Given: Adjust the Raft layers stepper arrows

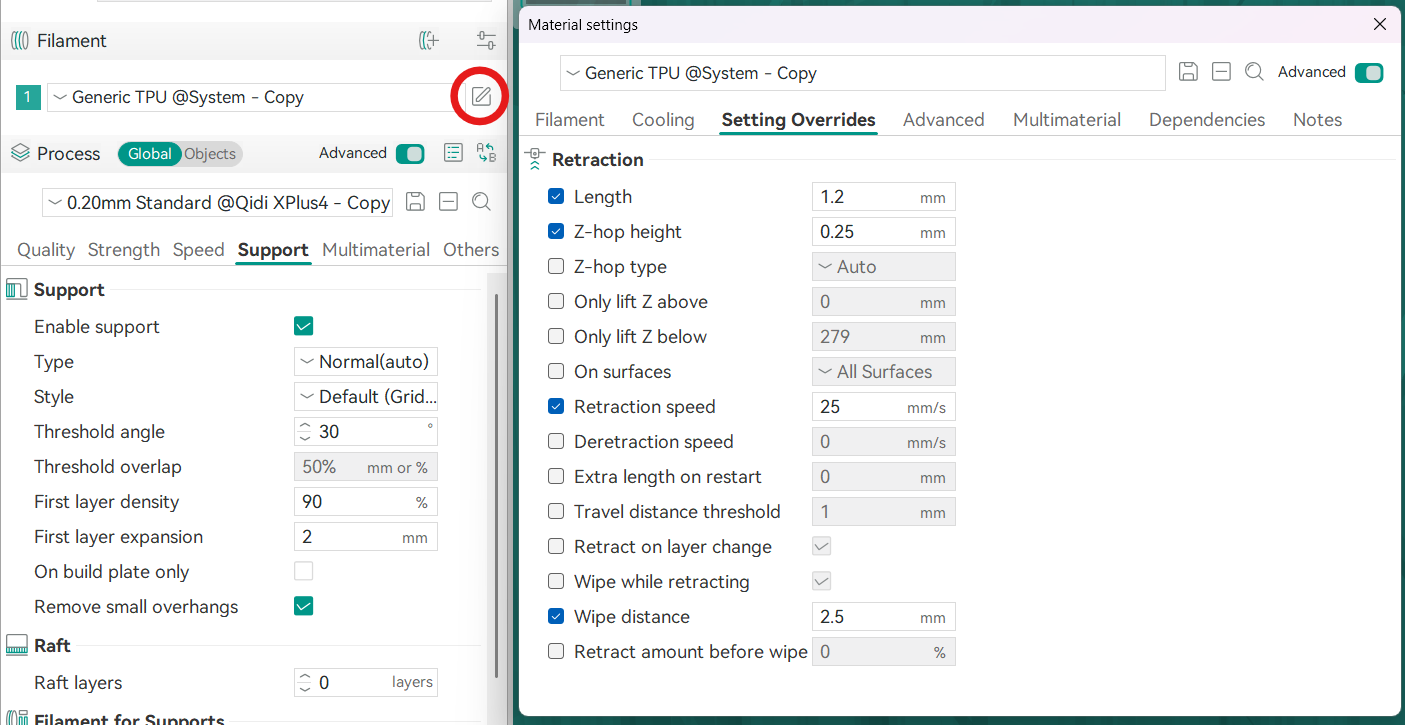Looking at the screenshot, I should [x=306, y=683].
